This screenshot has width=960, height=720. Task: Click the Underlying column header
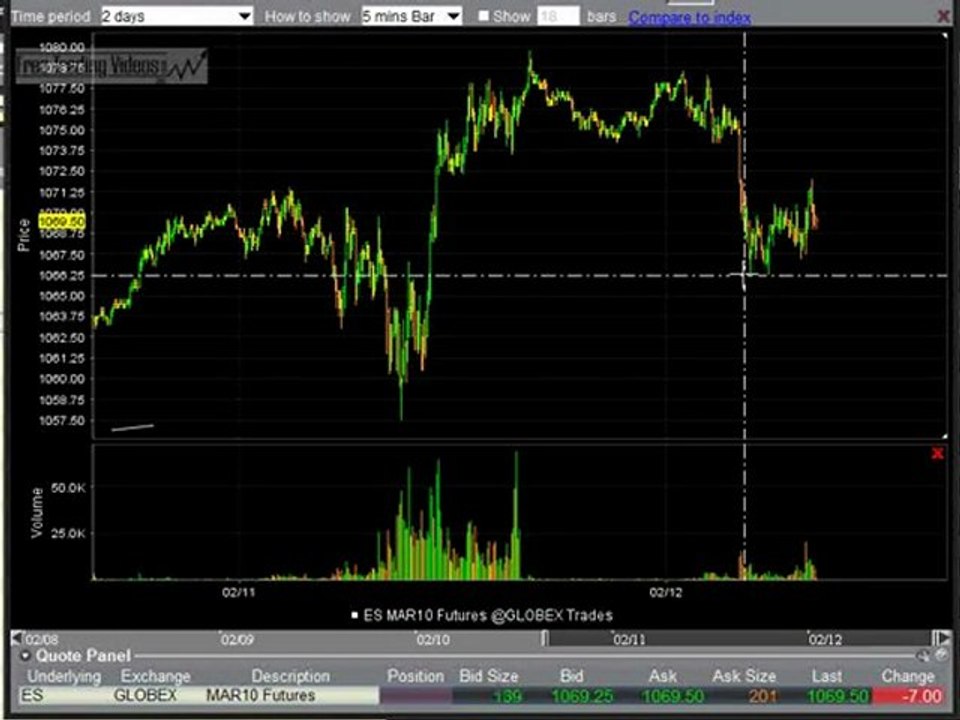pos(64,677)
